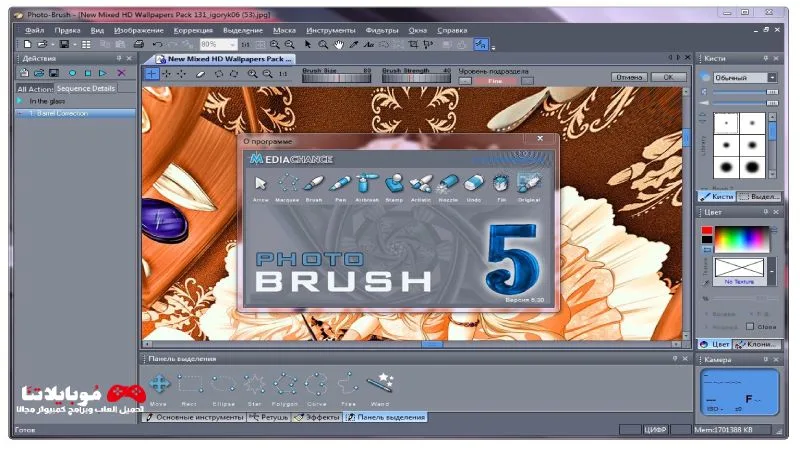The height and width of the screenshot is (450, 800).
Task: Switch to the Выдел... tab in Brushes panel
Action: pos(758,196)
